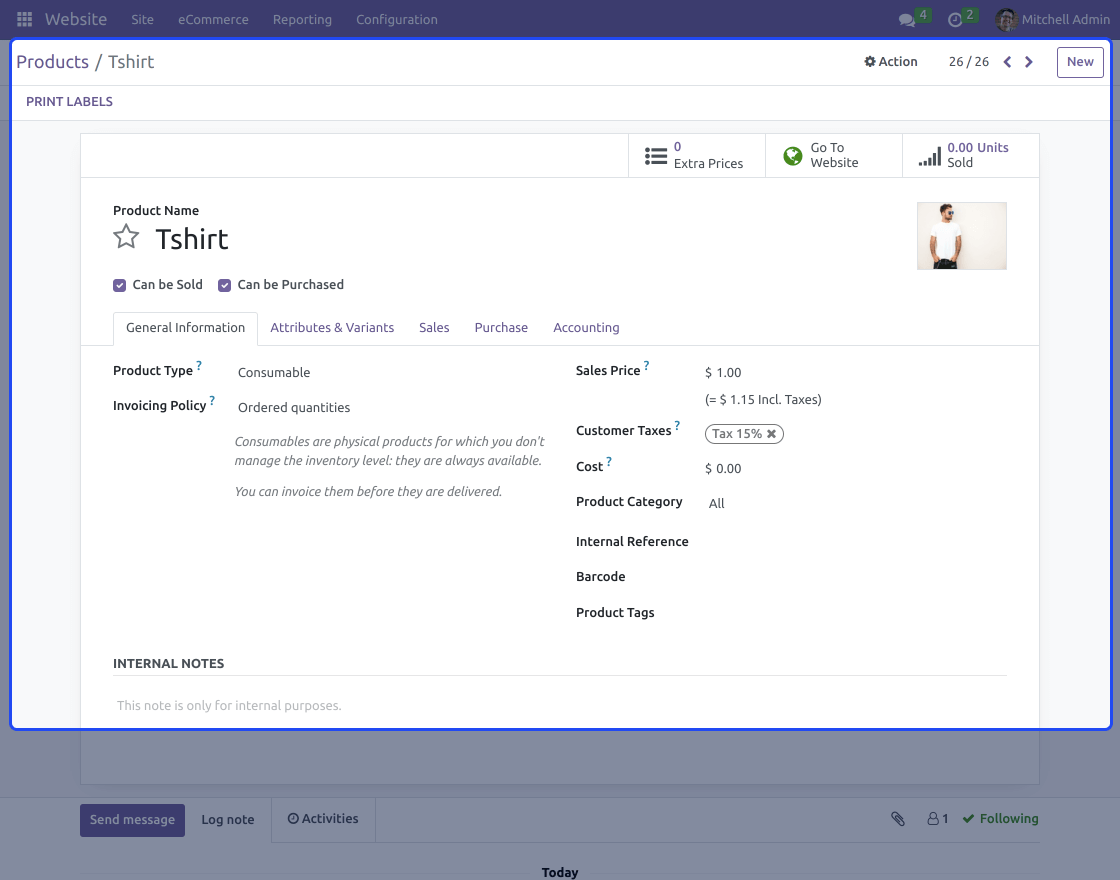This screenshot has width=1120, height=880.
Task: Click the Units Sold bar chart icon
Action: (x=930, y=156)
